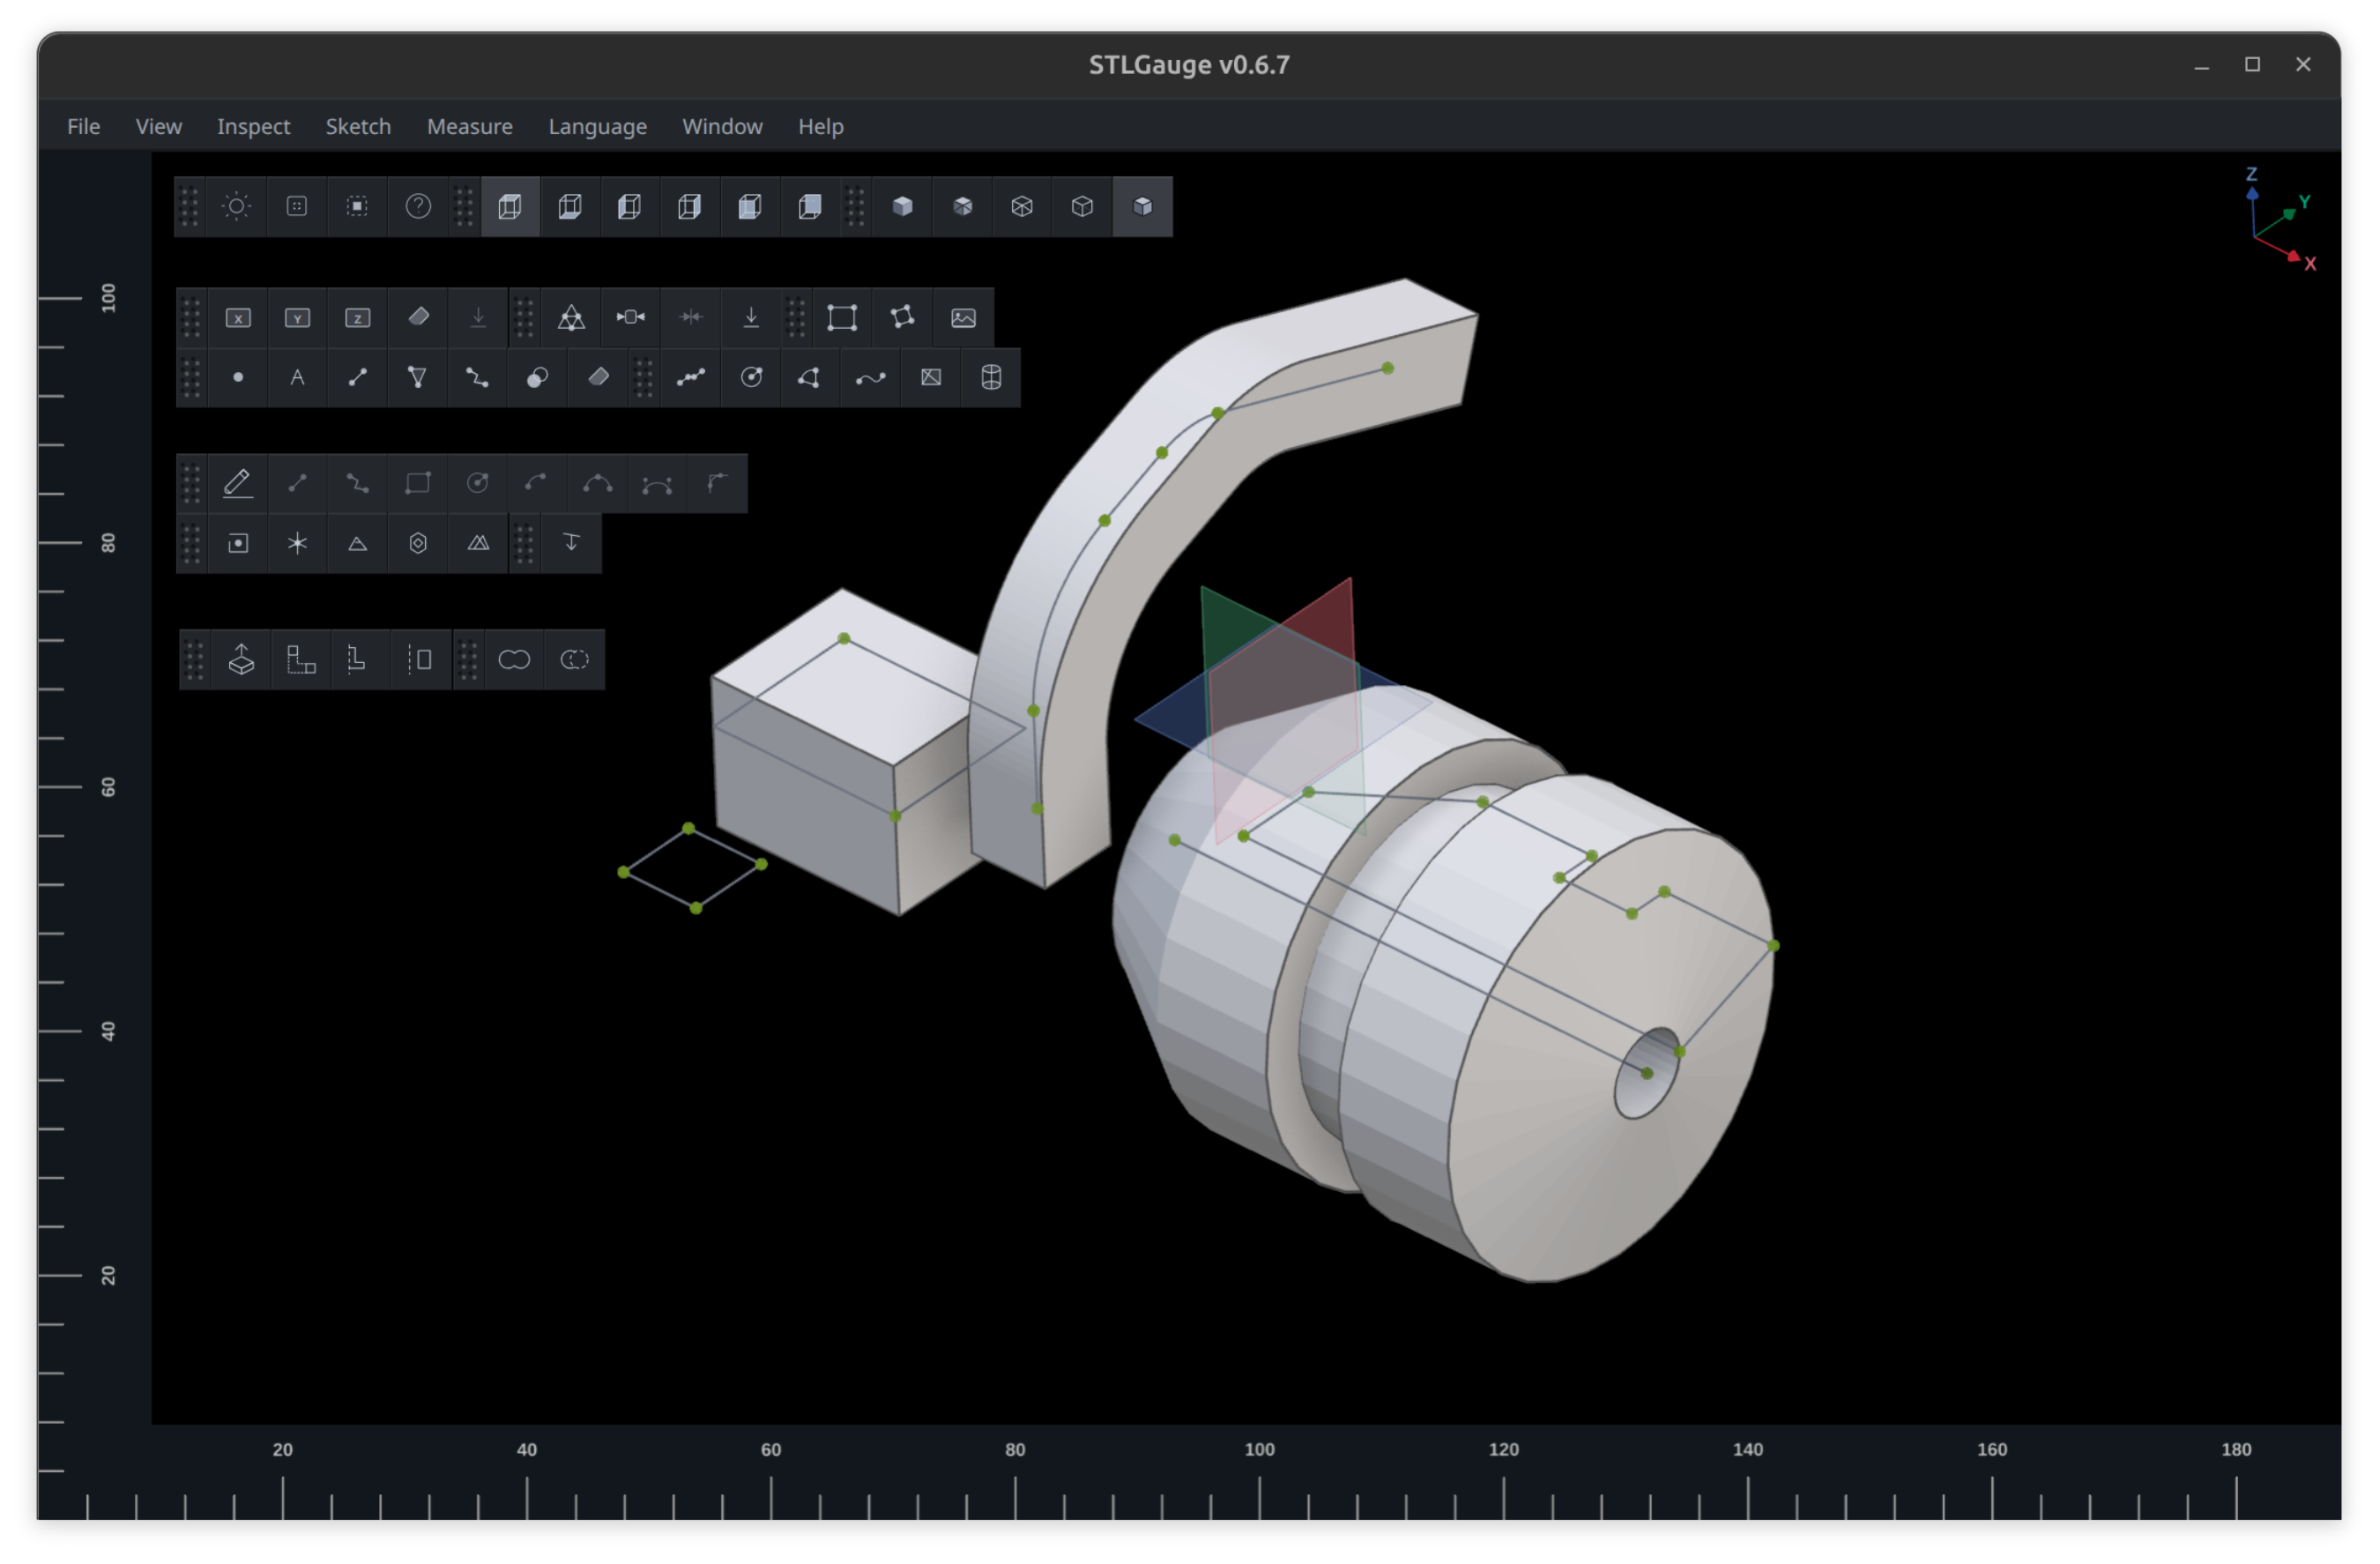The height and width of the screenshot is (1564, 2380).
Task: Click the Help question-mark button
Action: point(418,207)
